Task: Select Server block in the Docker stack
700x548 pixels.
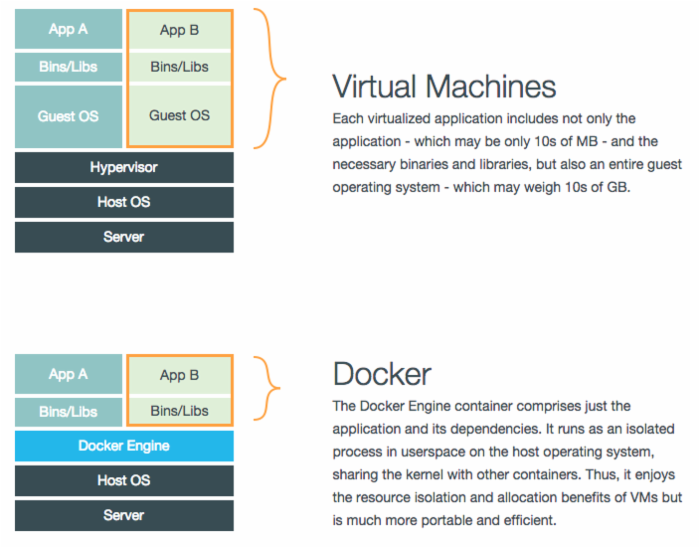Action: click(124, 515)
